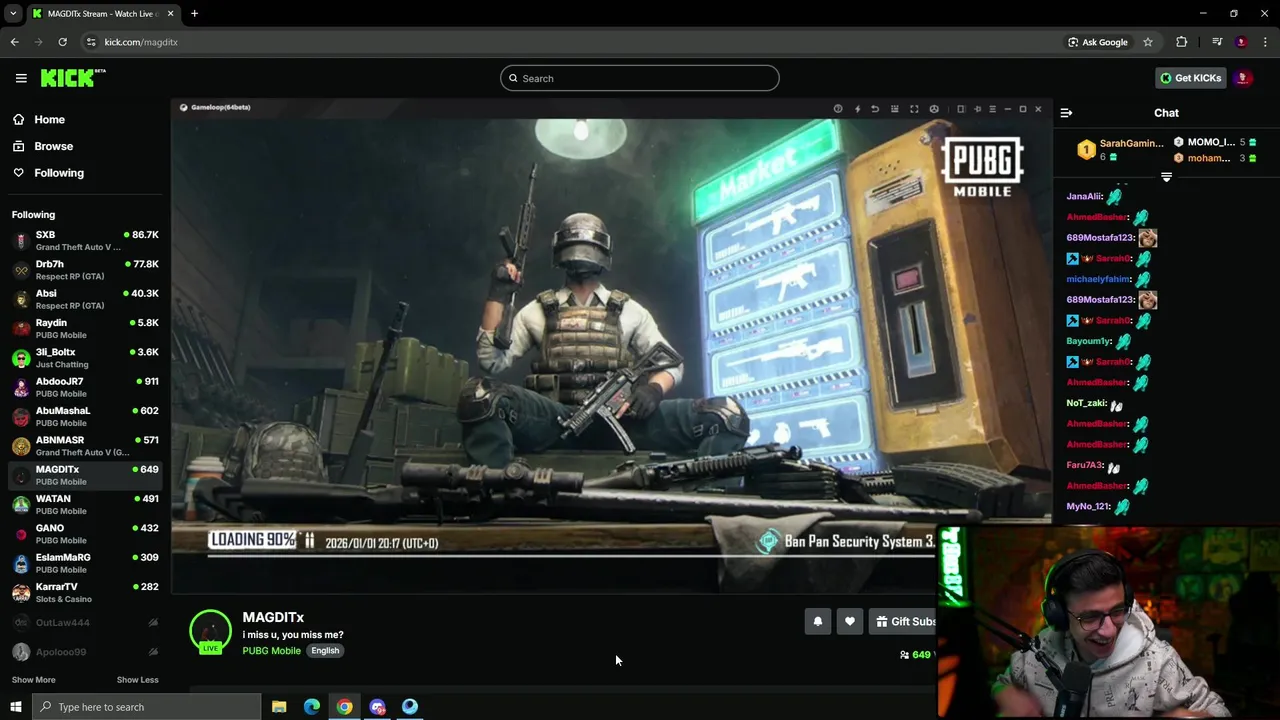This screenshot has width=1280, height=720.
Task: Open Chrome media control icon
Action: (1217, 42)
